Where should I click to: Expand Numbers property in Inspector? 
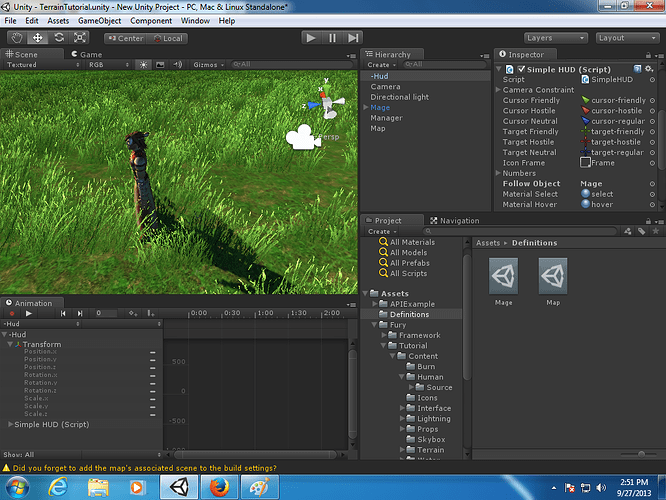coord(498,173)
